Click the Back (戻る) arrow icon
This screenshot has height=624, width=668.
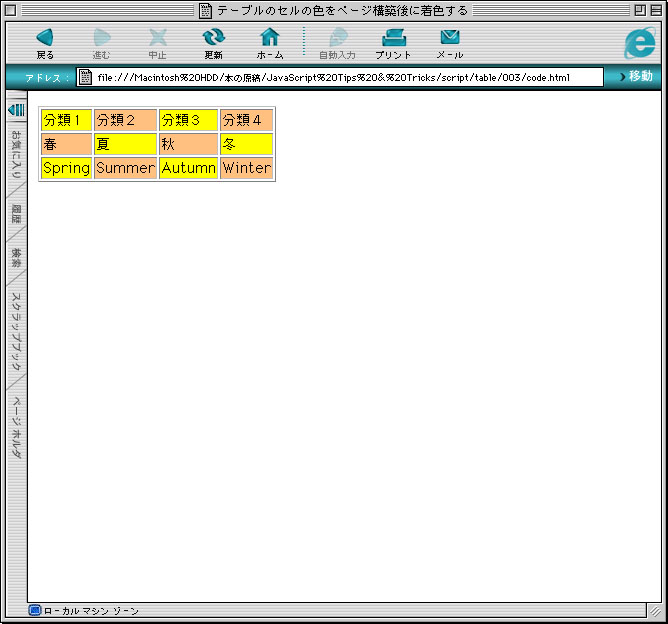pos(45,38)
